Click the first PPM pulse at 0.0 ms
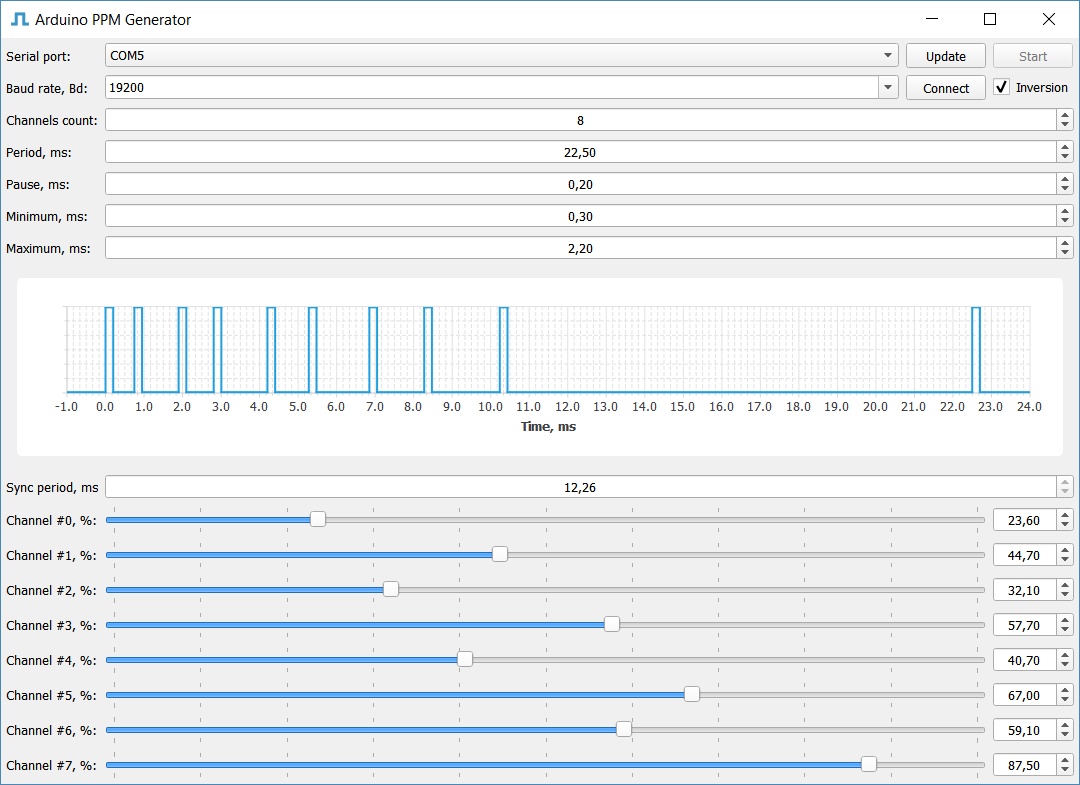This screenshot has height=785, width=1080. (109, 350)
